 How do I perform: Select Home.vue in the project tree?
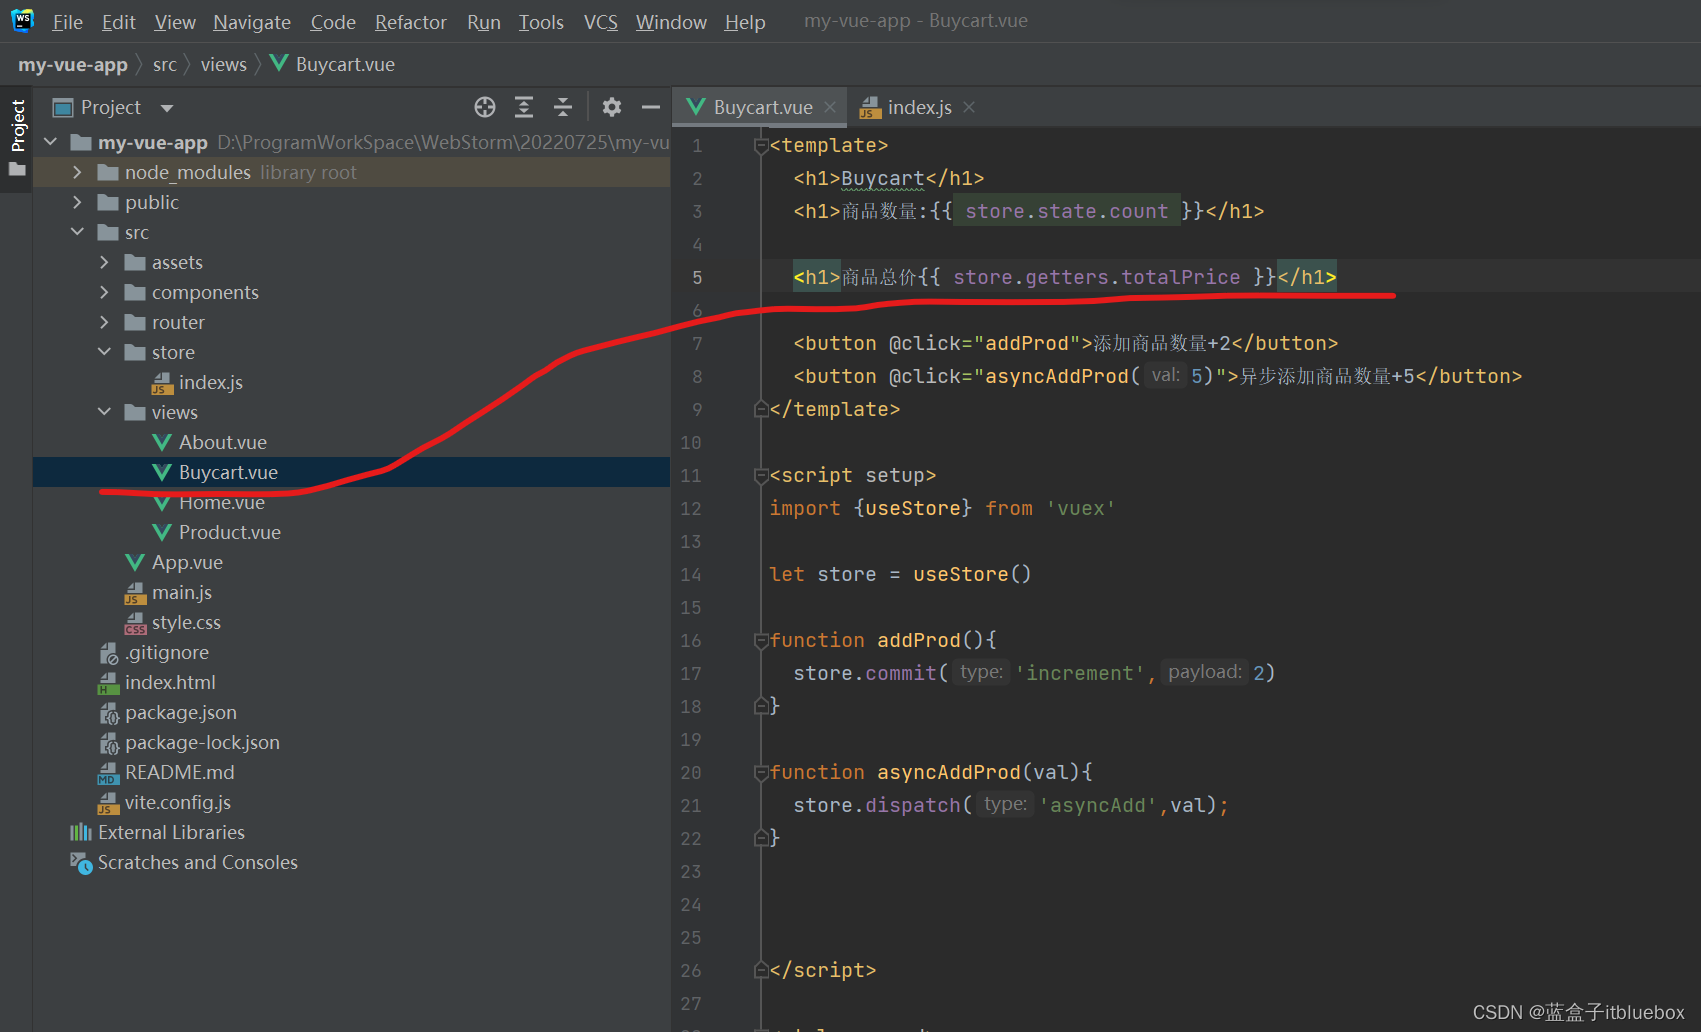pyautogui.click(x=221, y=502)
